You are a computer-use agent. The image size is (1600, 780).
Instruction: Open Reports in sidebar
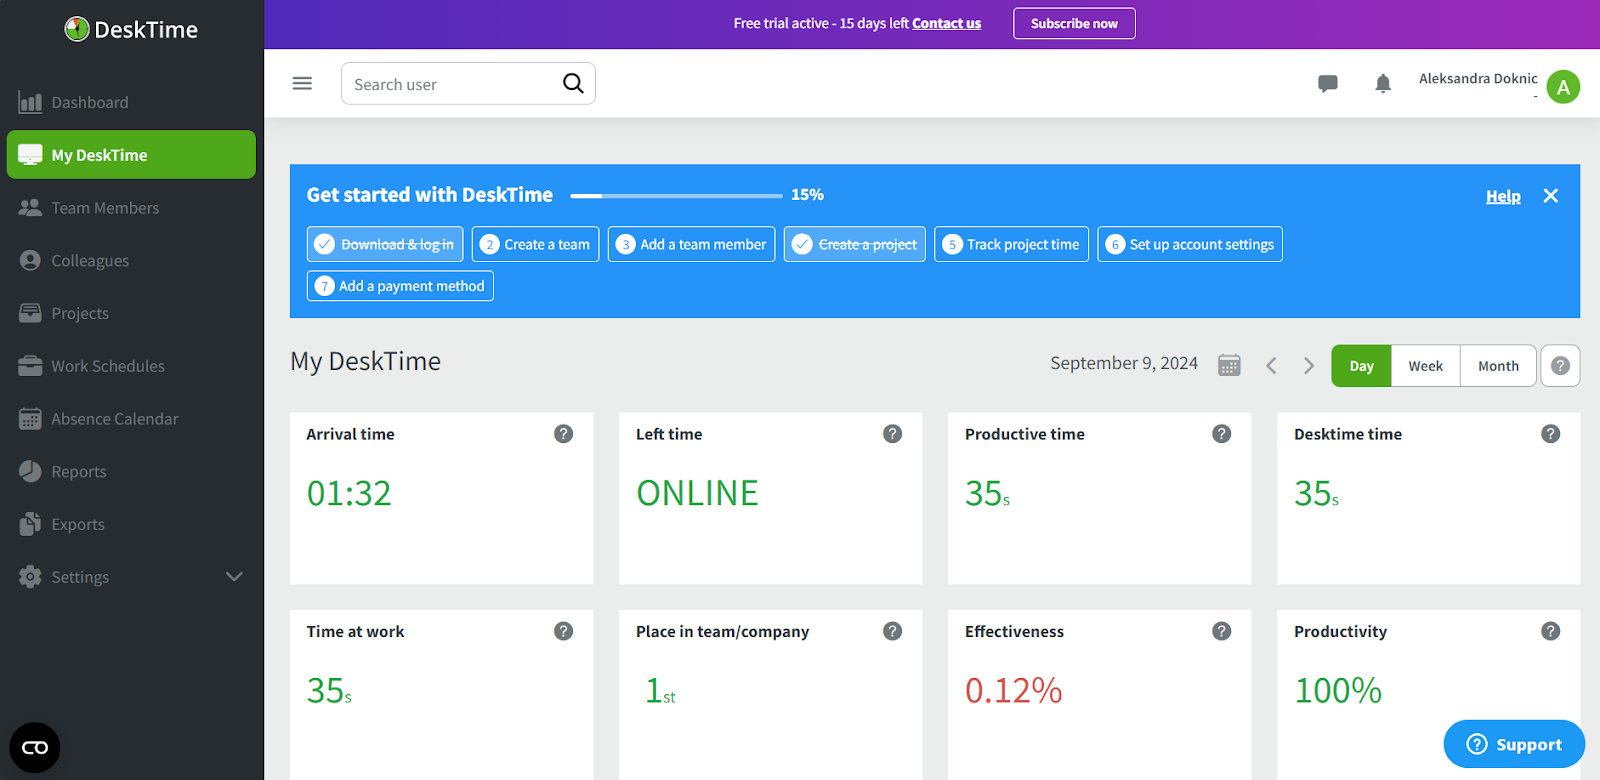click(x=132, y=472)
